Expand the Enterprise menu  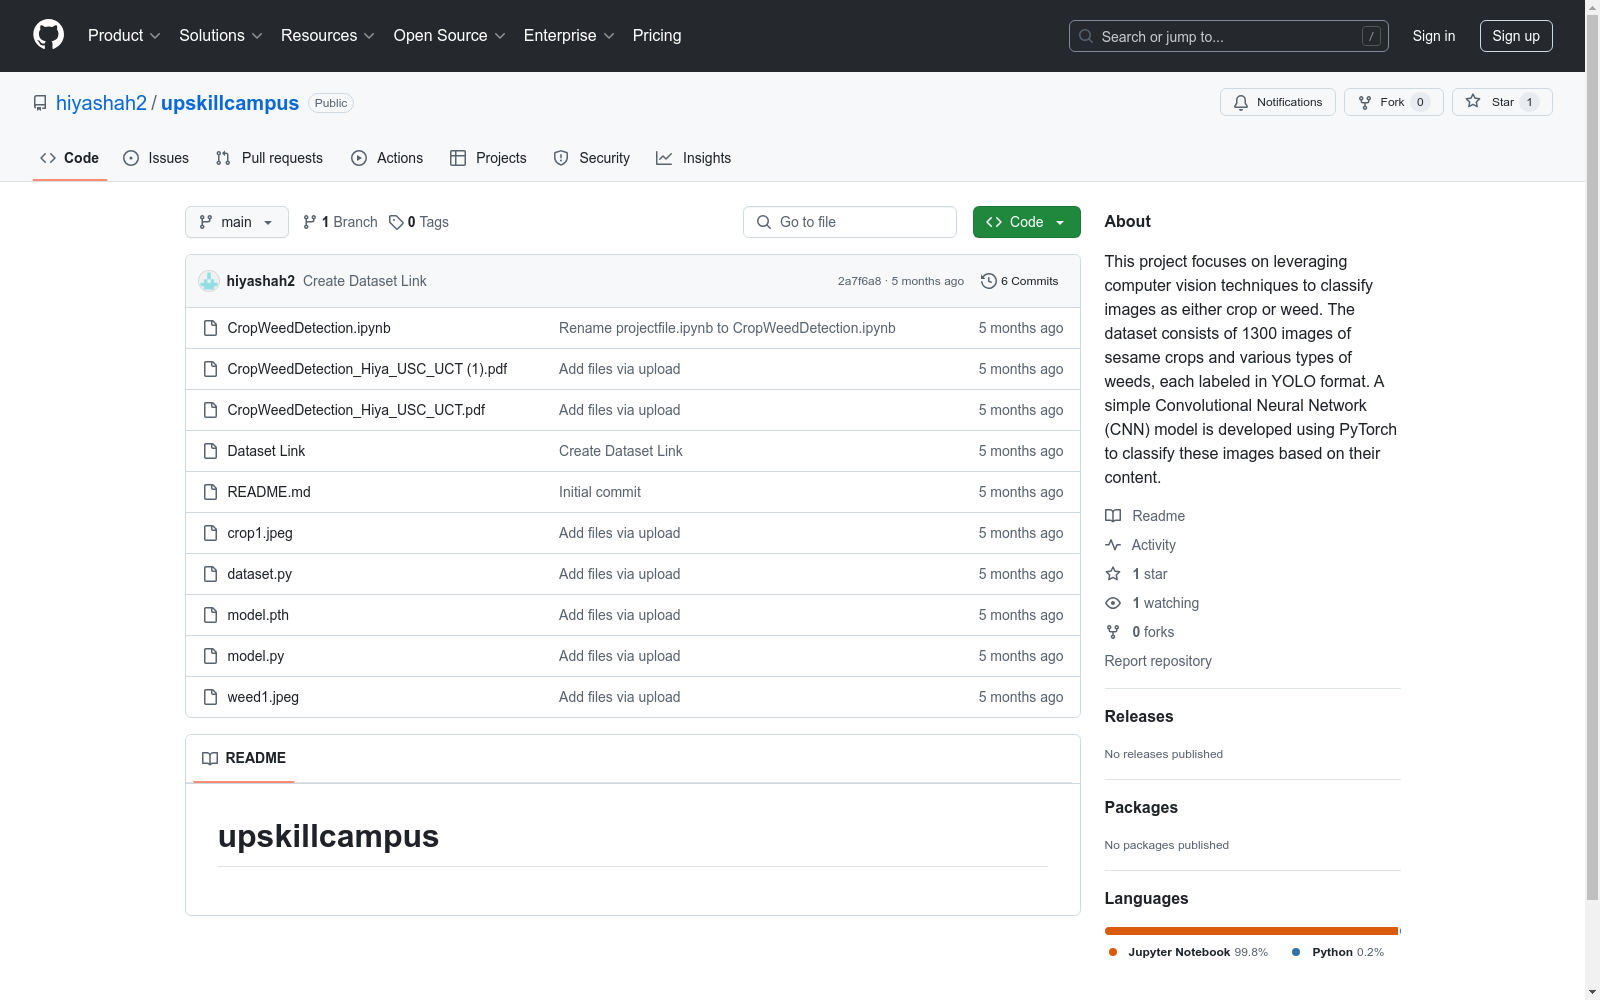(x=569, y=35)
